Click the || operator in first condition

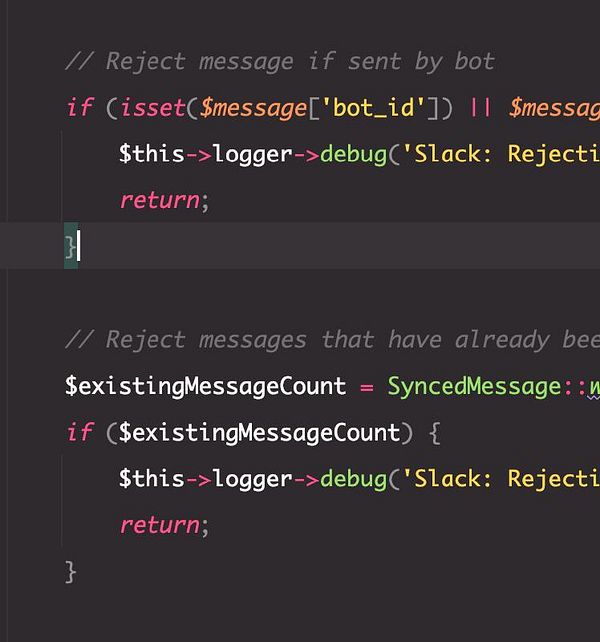pos(480,107)
